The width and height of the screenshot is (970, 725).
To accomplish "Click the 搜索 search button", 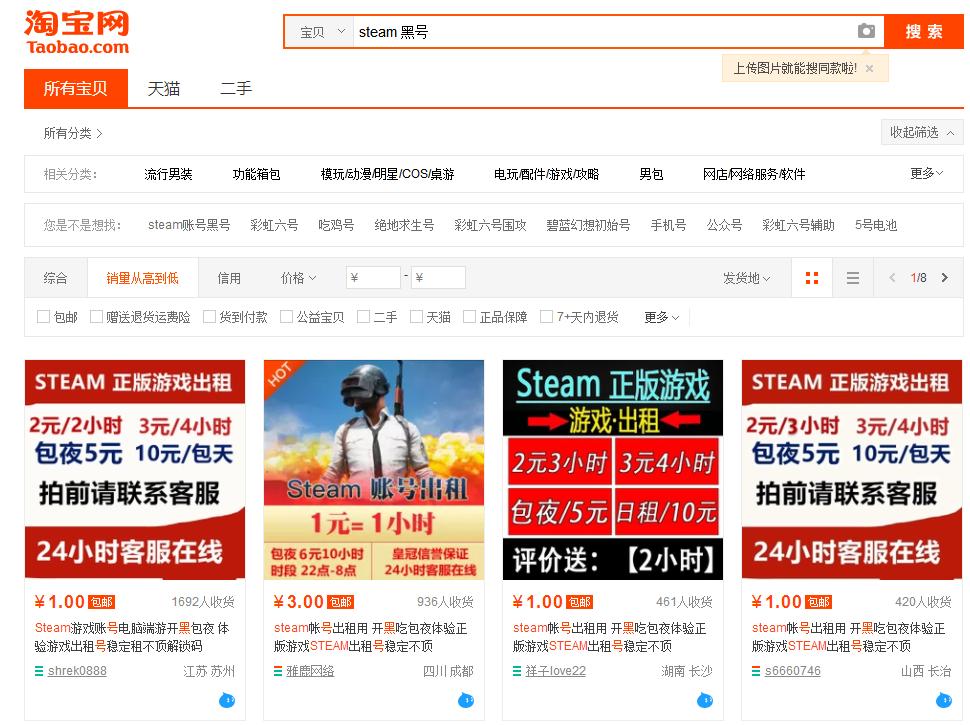I will (x=922, y=31).
